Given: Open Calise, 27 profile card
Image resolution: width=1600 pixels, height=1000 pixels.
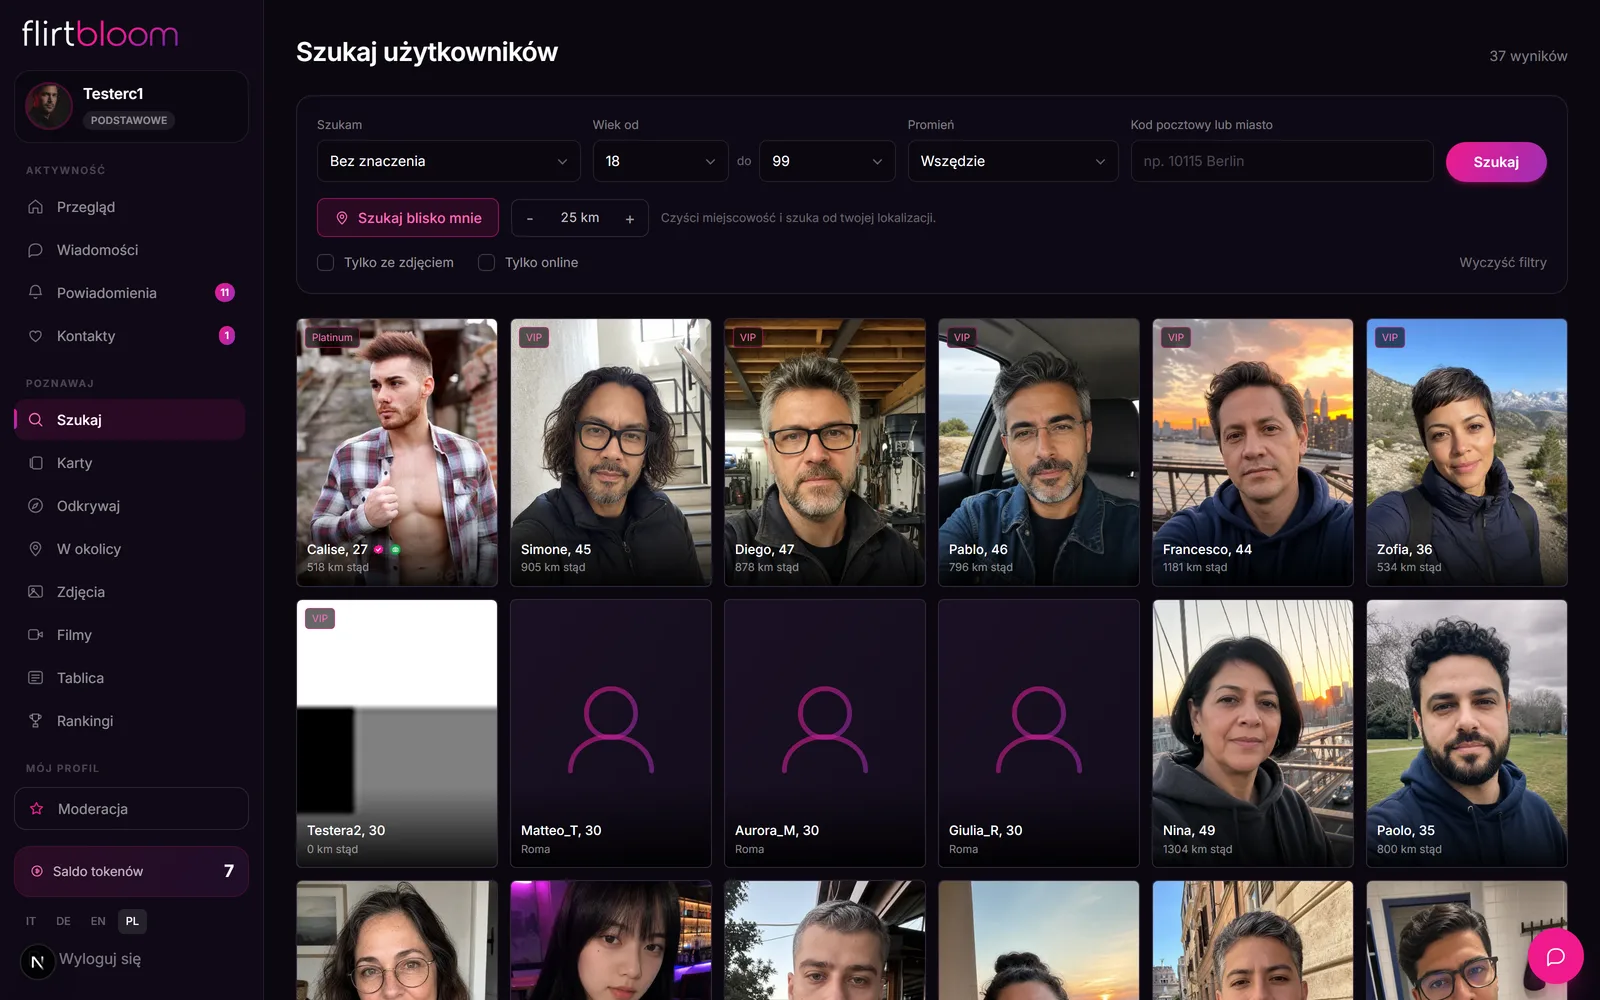Looking at the screenshot, I should [x=397, y=452].
